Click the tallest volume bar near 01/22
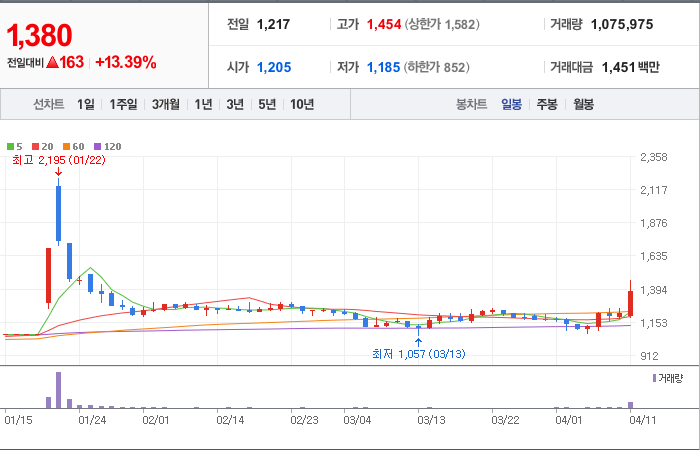This screenshot has height=450, width=700. [x=58, y=390]
